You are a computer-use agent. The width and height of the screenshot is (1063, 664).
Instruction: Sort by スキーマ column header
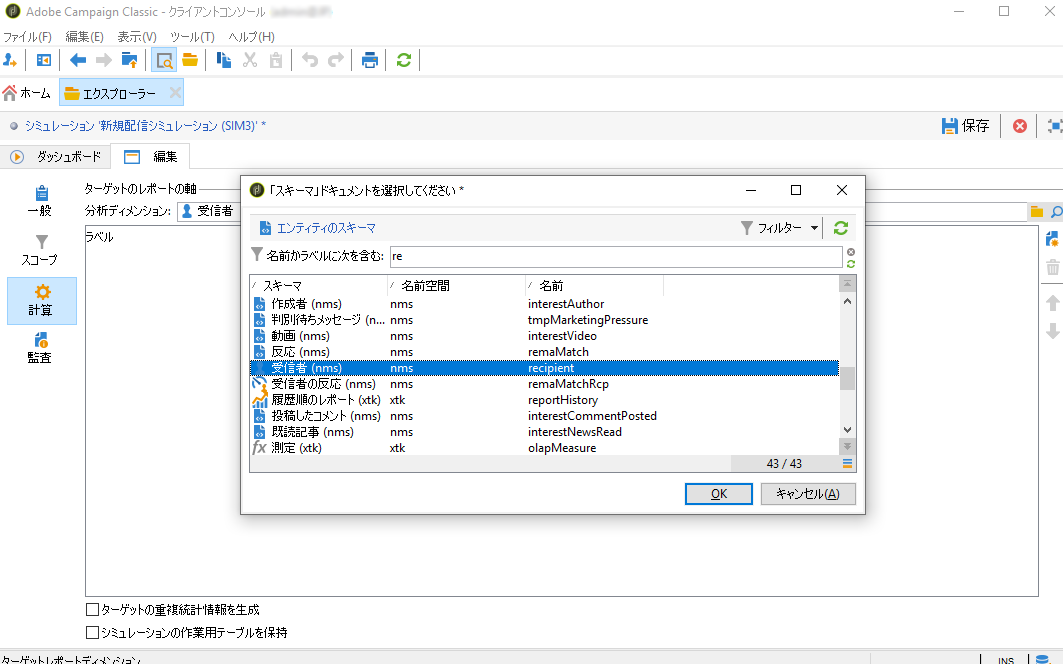(x=319, y=286)
